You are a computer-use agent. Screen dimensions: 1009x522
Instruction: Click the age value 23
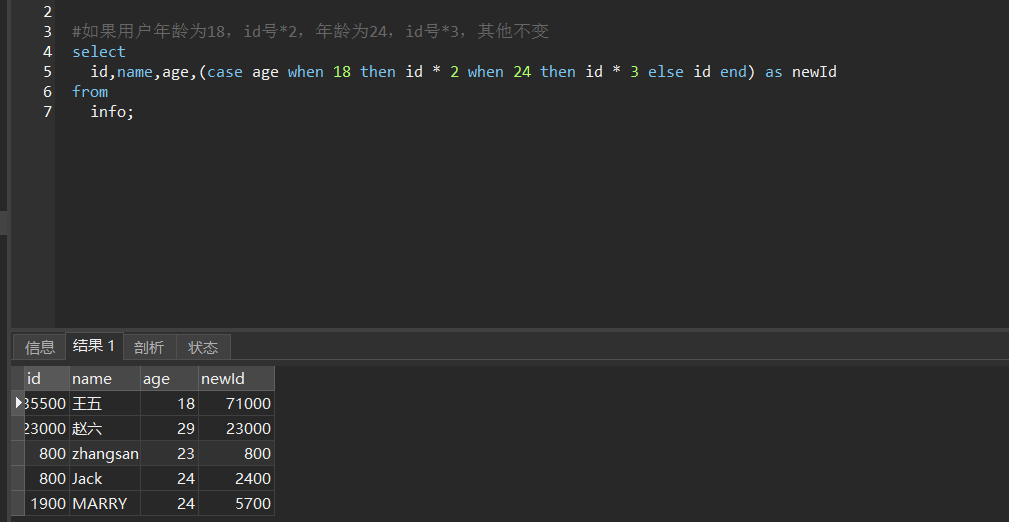[169, 454]
